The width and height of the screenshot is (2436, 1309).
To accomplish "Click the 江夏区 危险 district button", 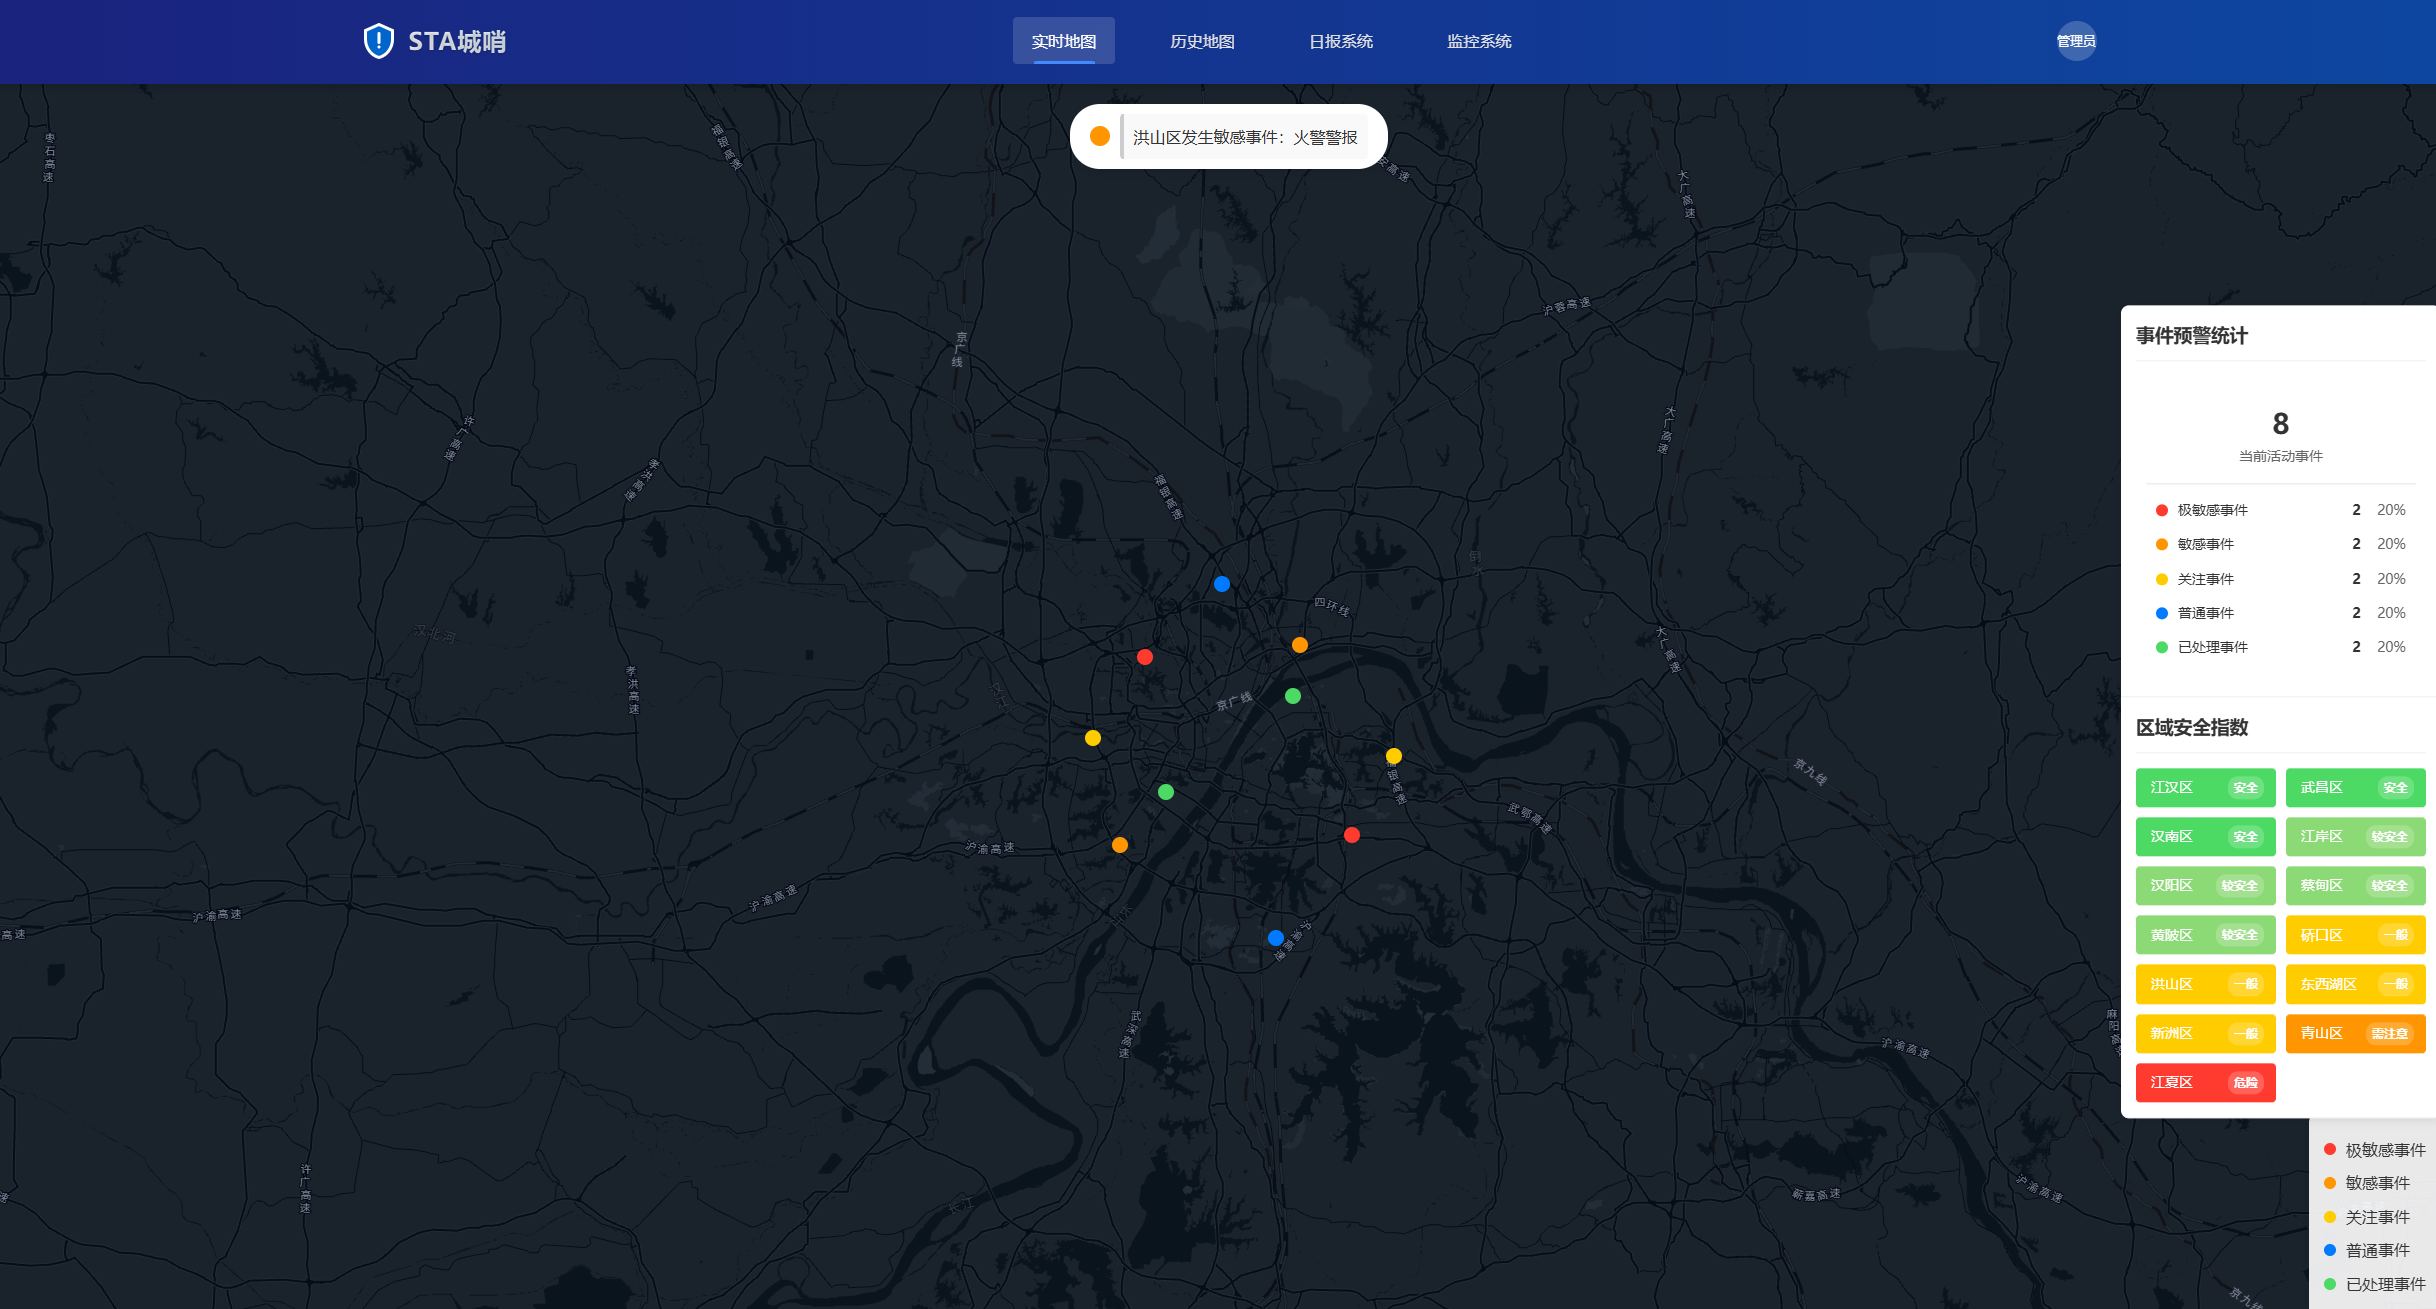I will 2205,1082.
